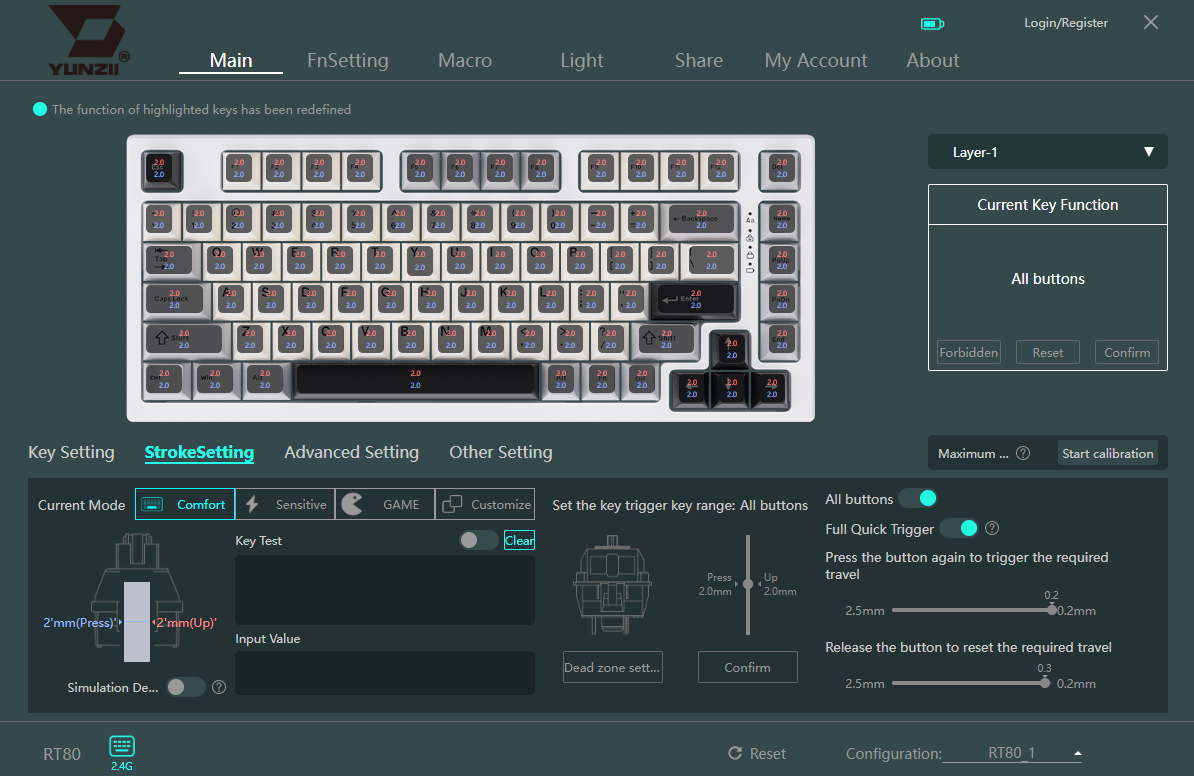
Task: Open the Maximum travel help question icon
Action: tap(1023, 453)
